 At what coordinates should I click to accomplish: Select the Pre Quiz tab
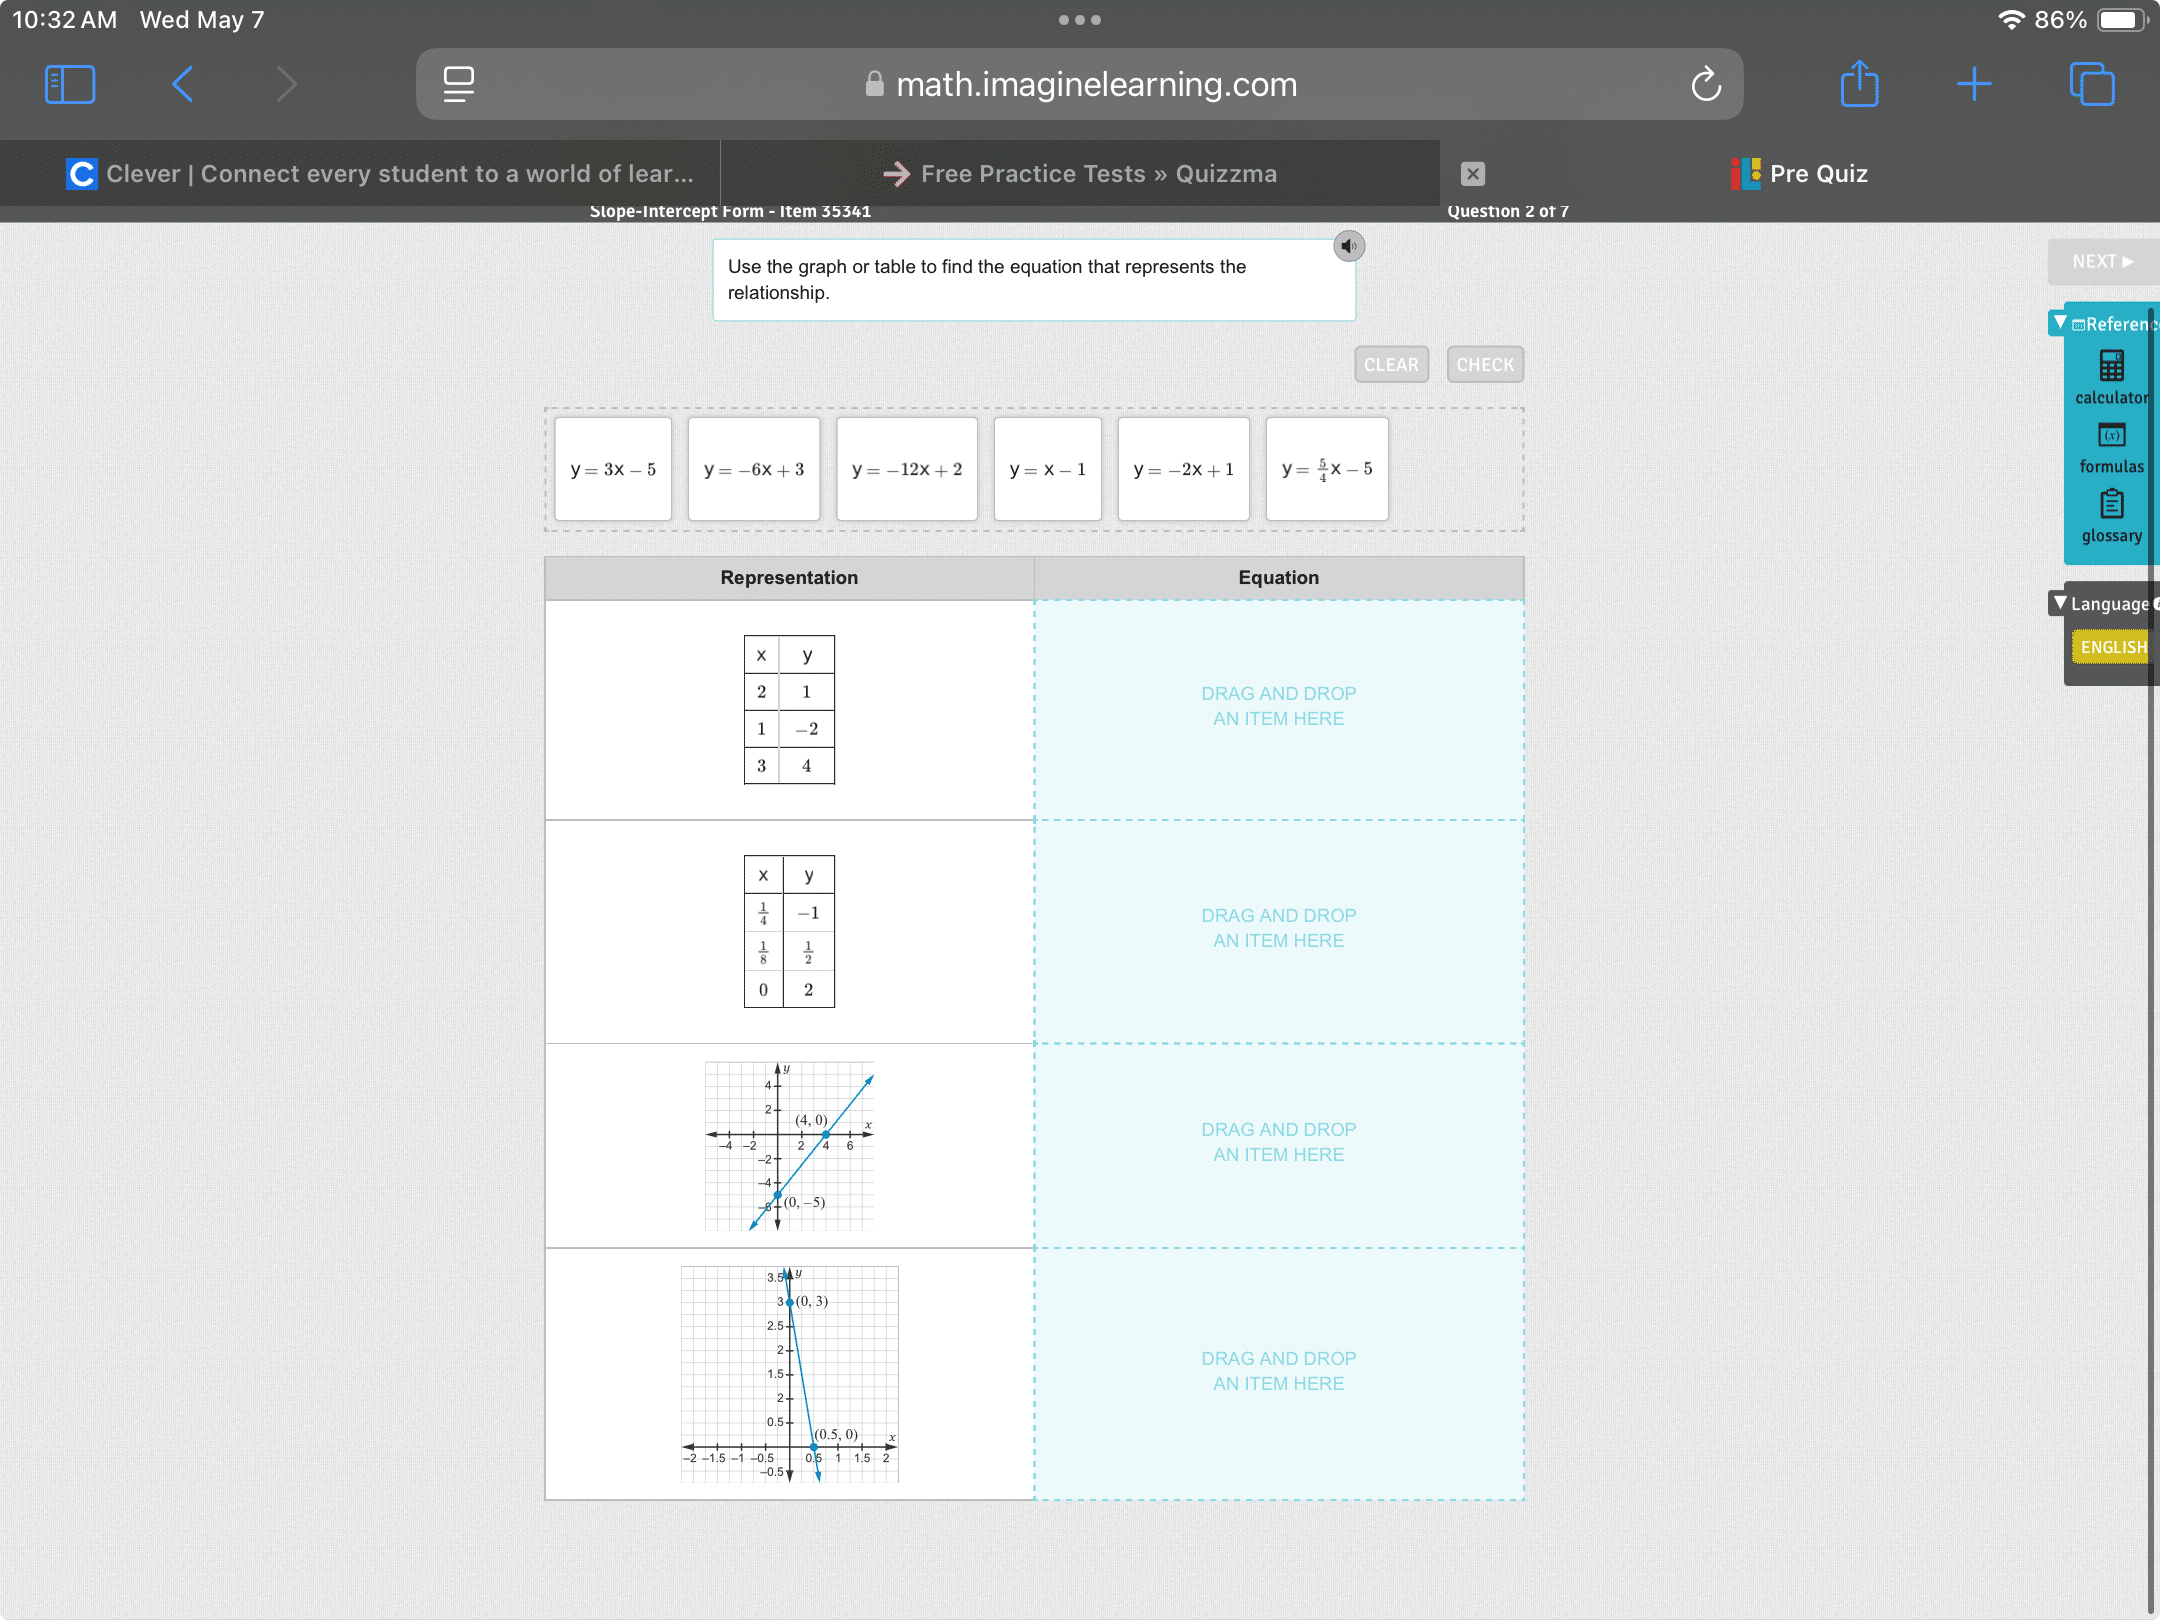[x=1800, y=174]
